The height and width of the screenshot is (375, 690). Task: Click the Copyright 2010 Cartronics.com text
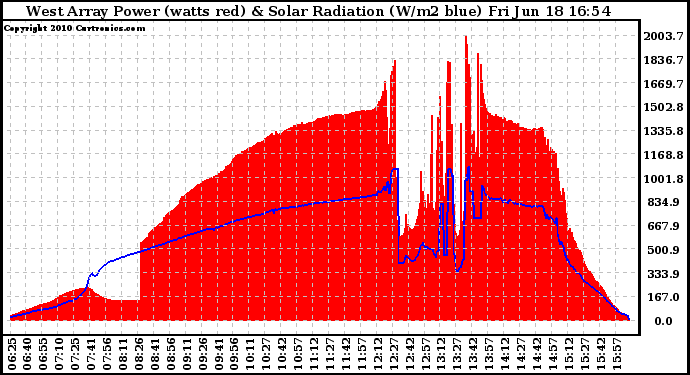[75, 28]
